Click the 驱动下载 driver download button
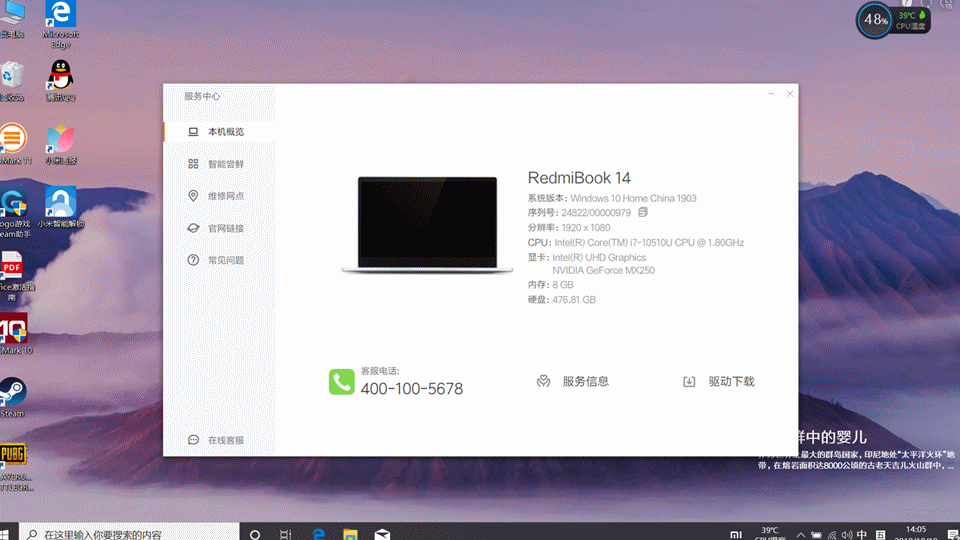 [x=719, y=381]
